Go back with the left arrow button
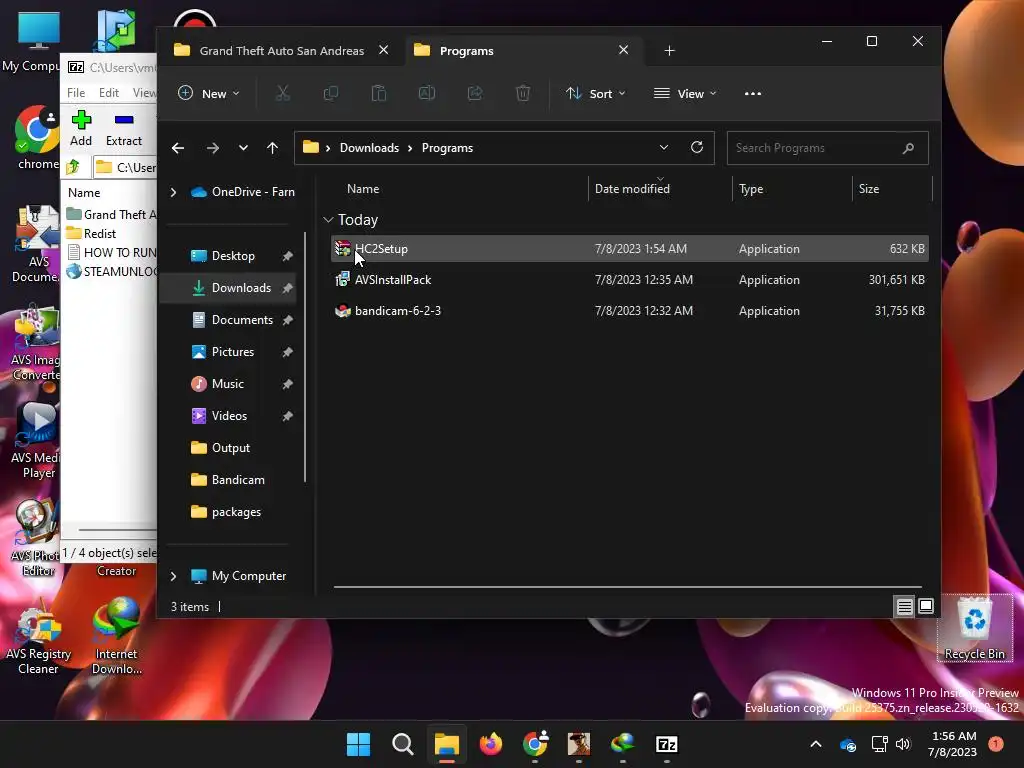1024x768 pixels. click(178, 148)
